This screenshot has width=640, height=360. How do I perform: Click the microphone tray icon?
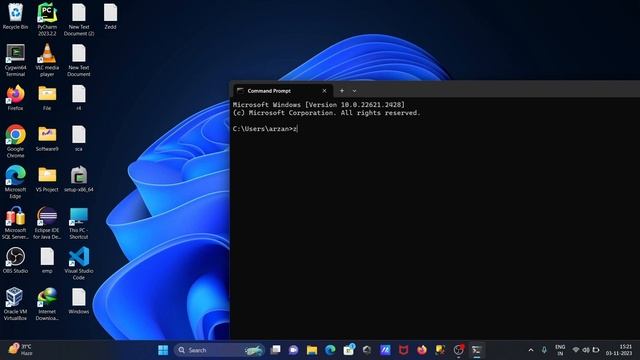[544, 350]
